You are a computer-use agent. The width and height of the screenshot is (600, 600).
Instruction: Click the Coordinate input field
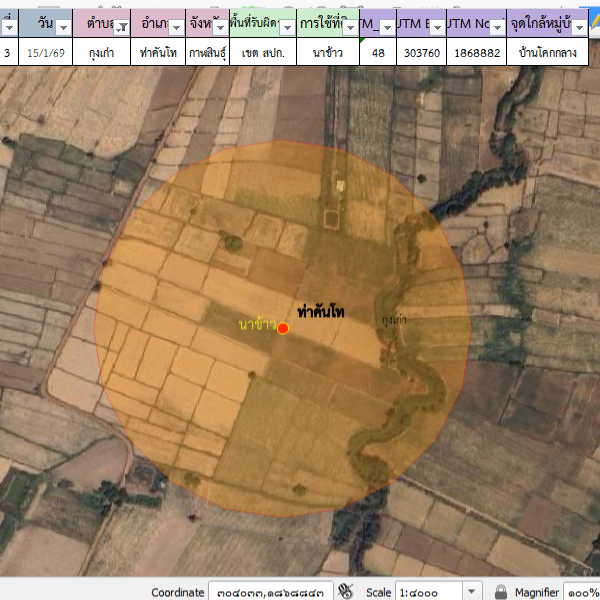pos(270,592)
